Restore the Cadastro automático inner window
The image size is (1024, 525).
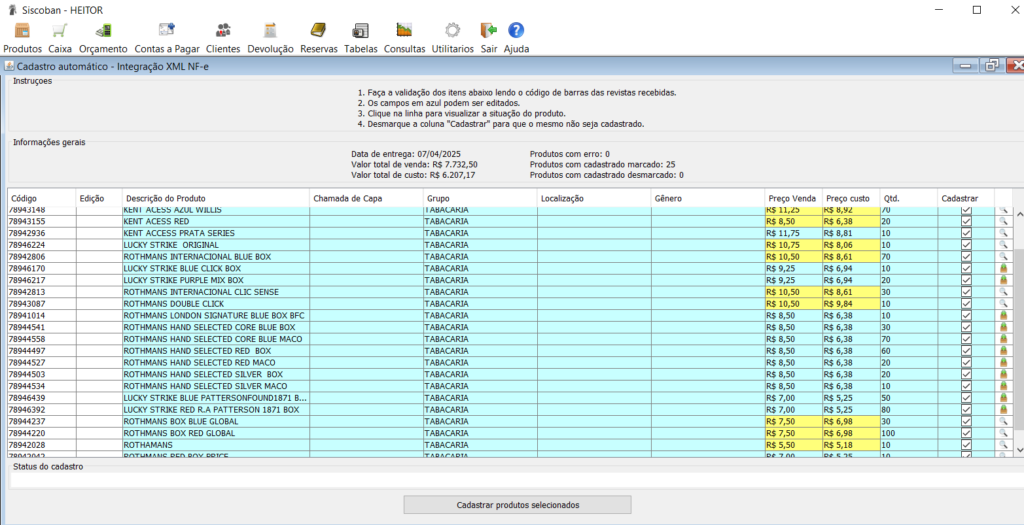point(991,65)
